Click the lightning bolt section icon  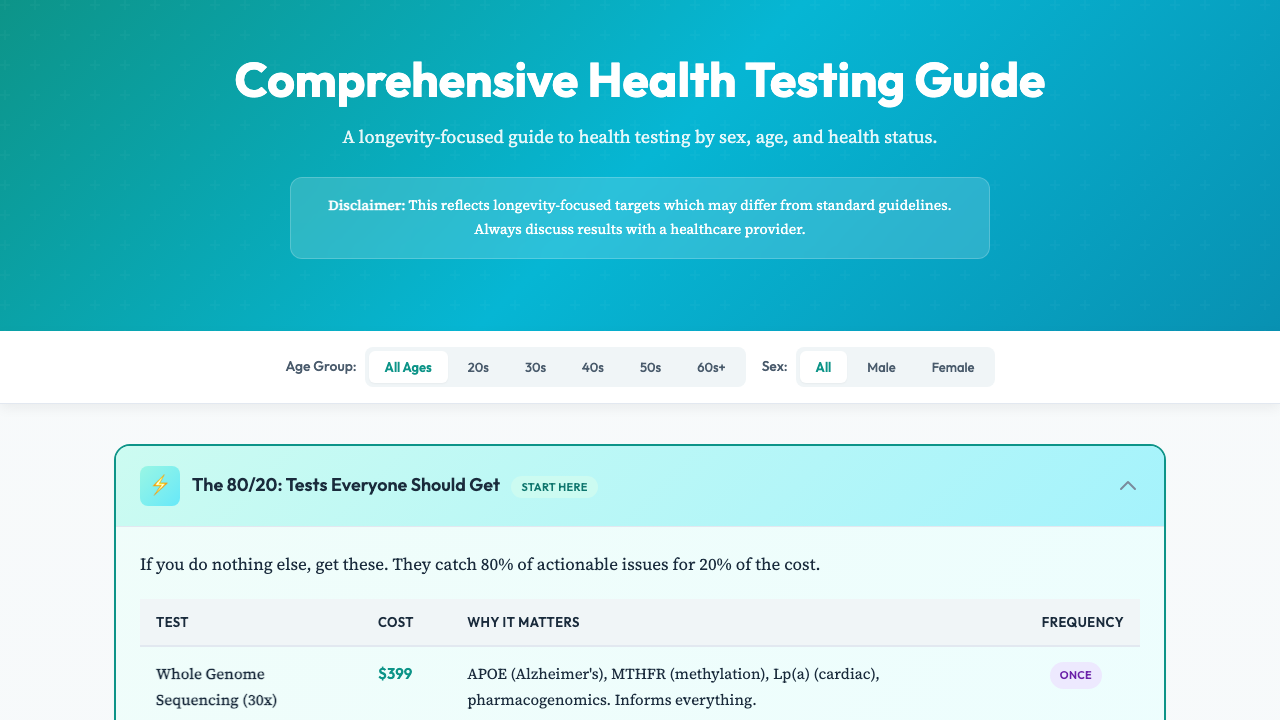tap(159, 485)
